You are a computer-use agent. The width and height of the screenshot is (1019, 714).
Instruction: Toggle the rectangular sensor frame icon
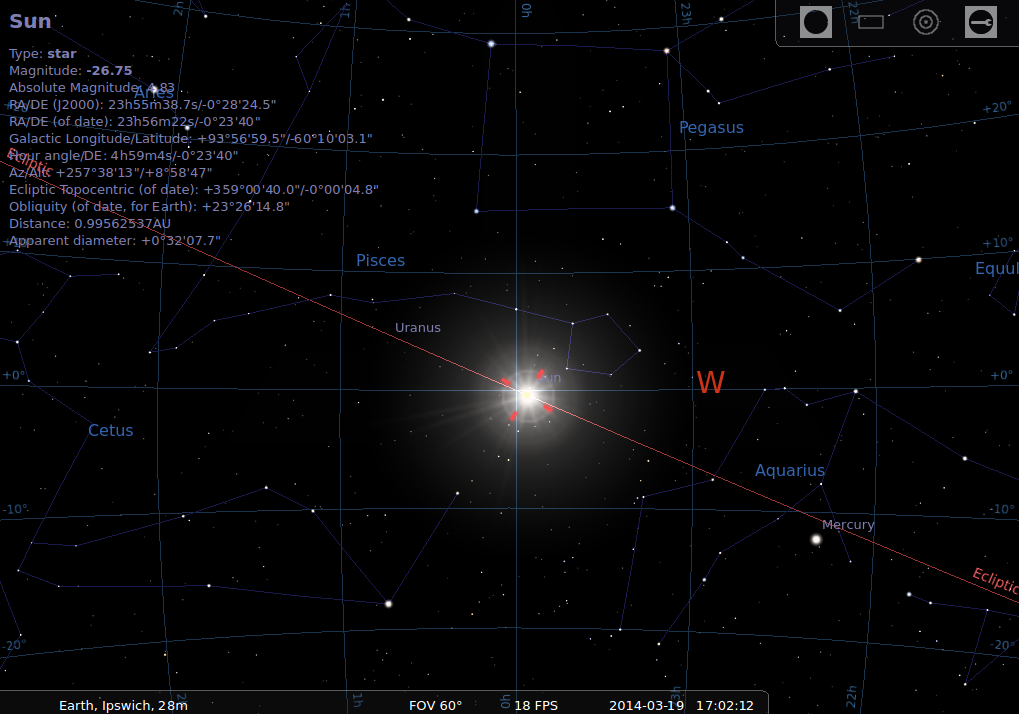point(871,22)
